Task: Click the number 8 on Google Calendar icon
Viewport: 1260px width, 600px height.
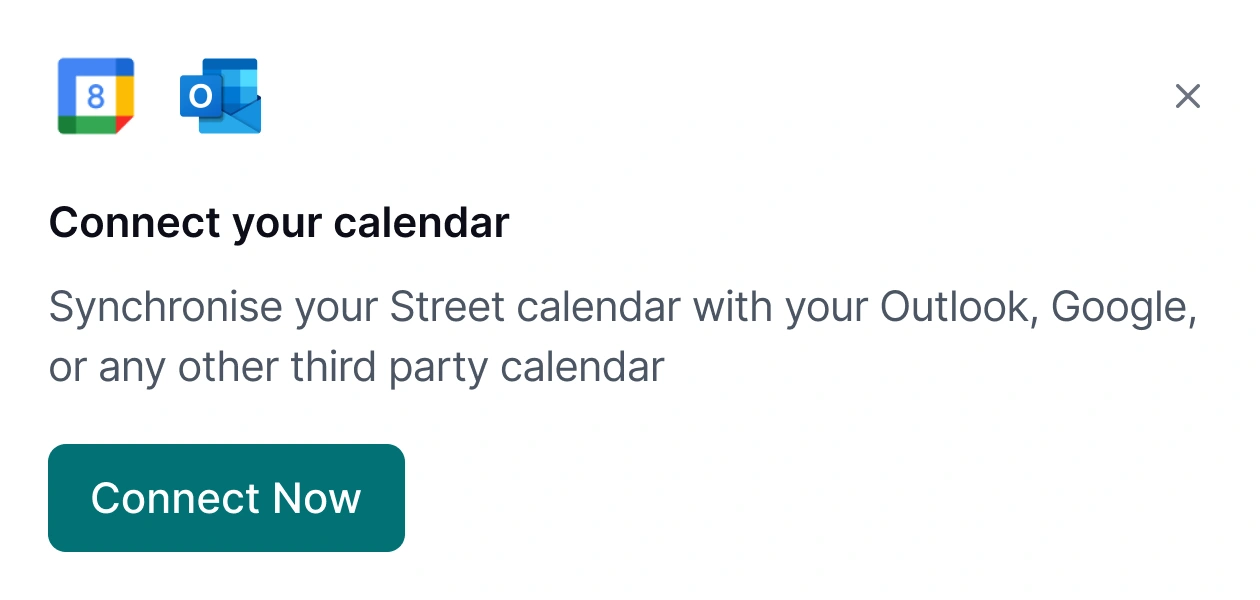Action: tap(96, 96)
